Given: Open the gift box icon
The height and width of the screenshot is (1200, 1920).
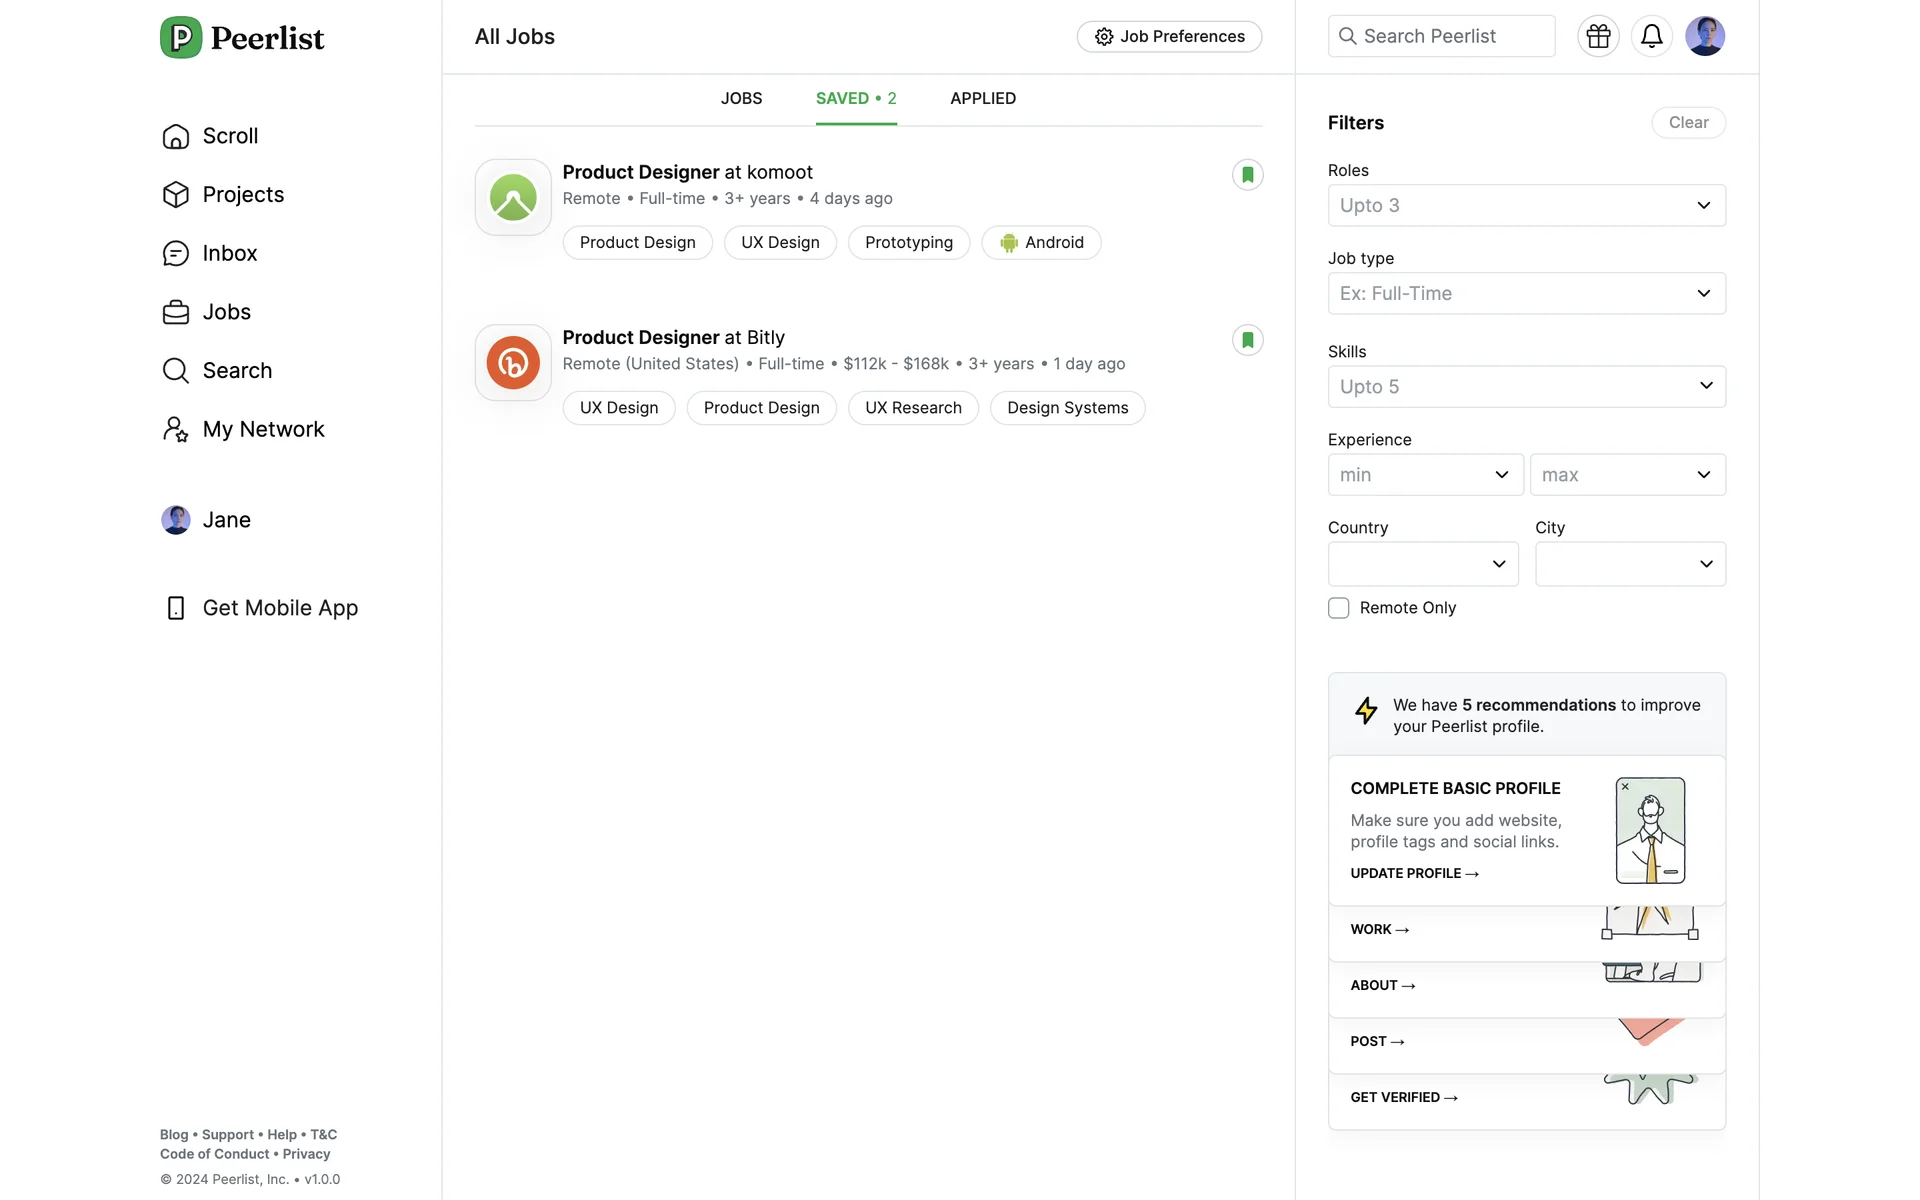Looking at the screenshot, I should point(1598,37).
